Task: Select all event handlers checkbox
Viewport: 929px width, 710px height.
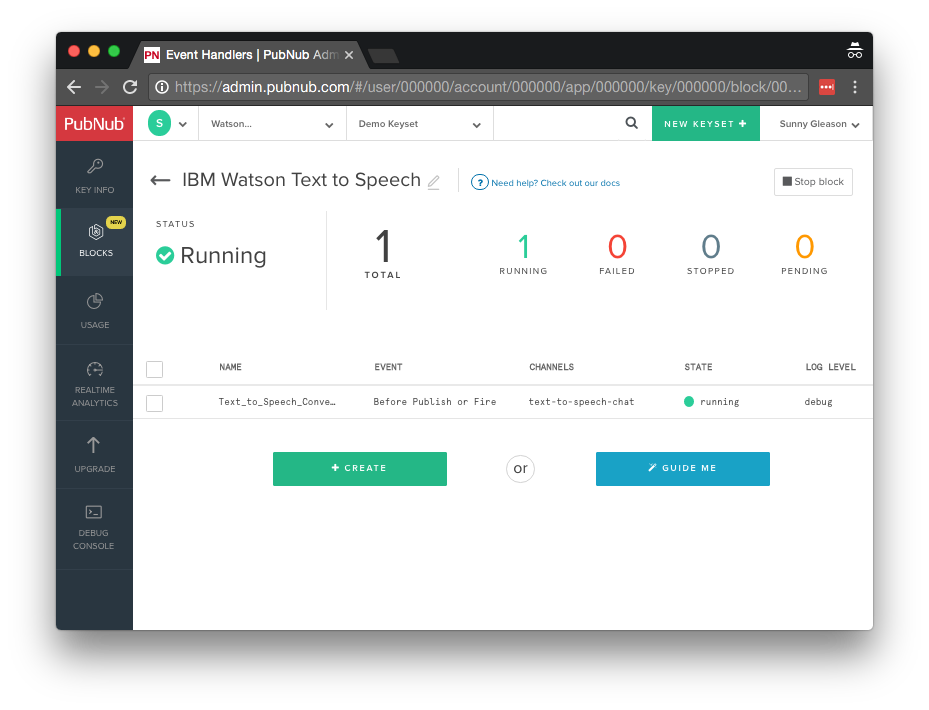Action: tap(154, 369)
